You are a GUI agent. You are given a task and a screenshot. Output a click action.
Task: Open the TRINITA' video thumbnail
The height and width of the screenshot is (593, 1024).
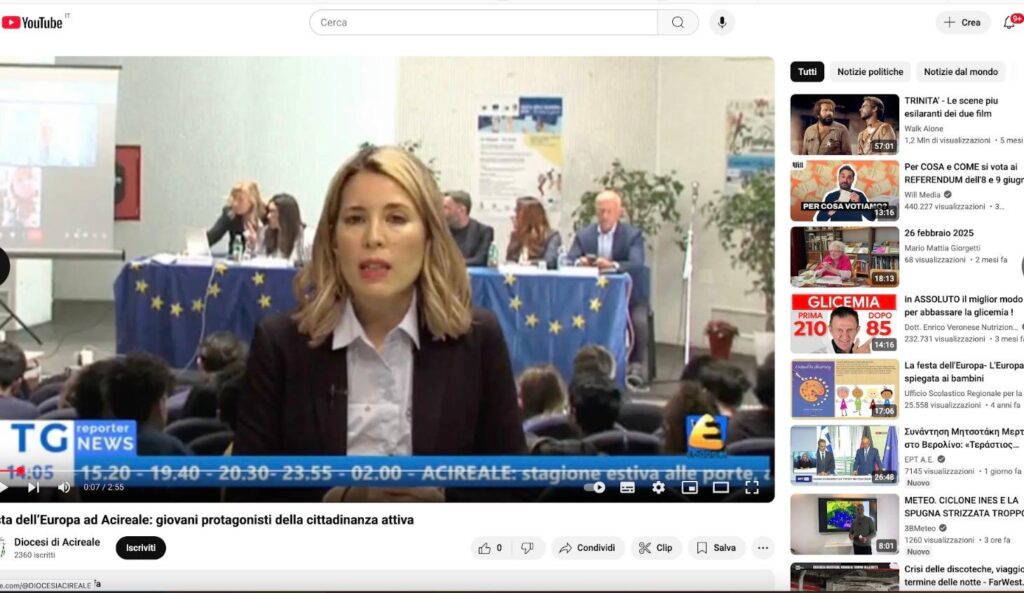click(x=844, y=124)
